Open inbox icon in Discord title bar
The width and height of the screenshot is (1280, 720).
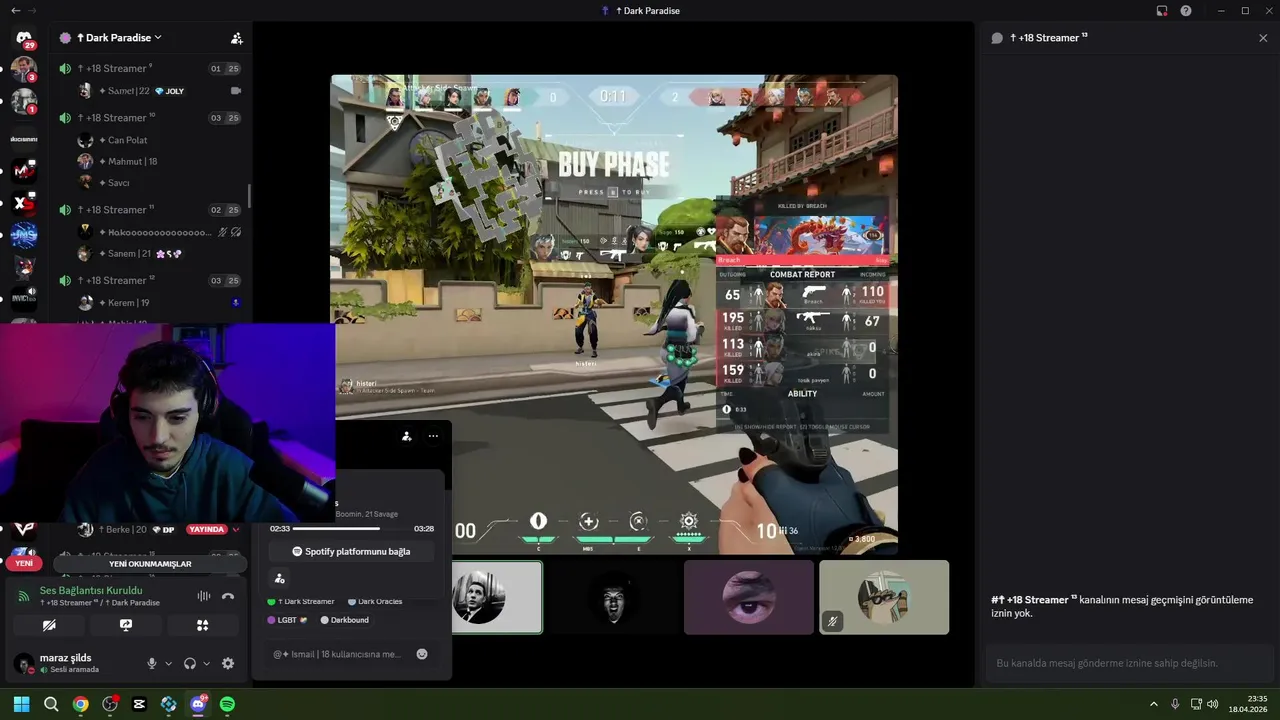tap(1162, 11)
